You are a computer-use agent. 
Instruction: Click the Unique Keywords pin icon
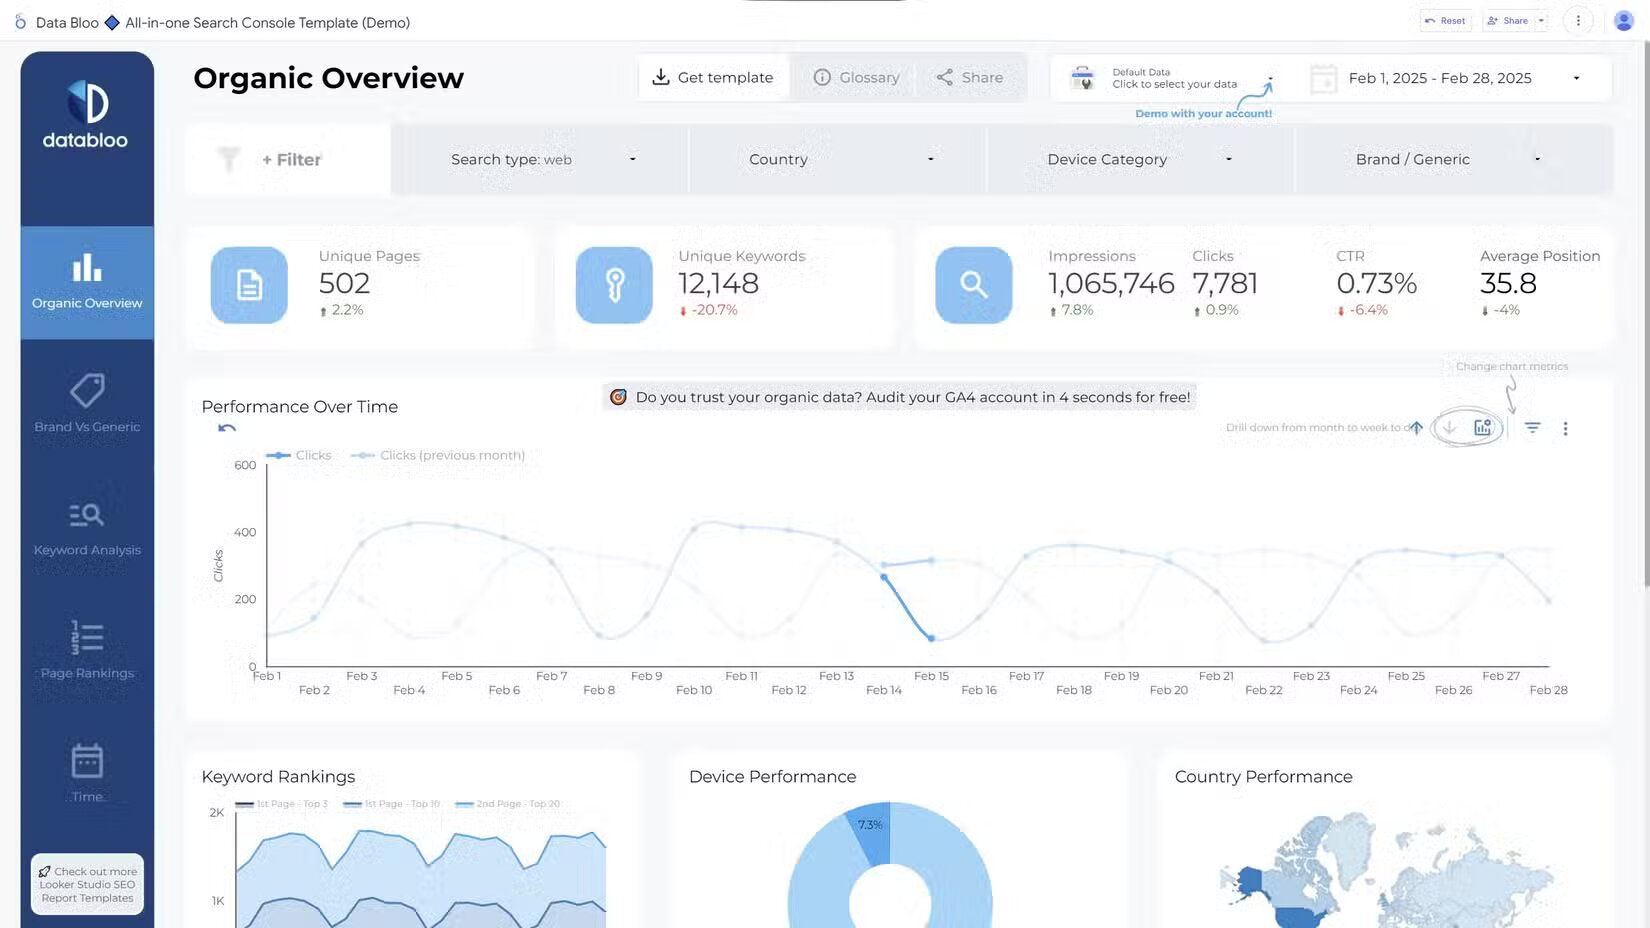(614, 285)
